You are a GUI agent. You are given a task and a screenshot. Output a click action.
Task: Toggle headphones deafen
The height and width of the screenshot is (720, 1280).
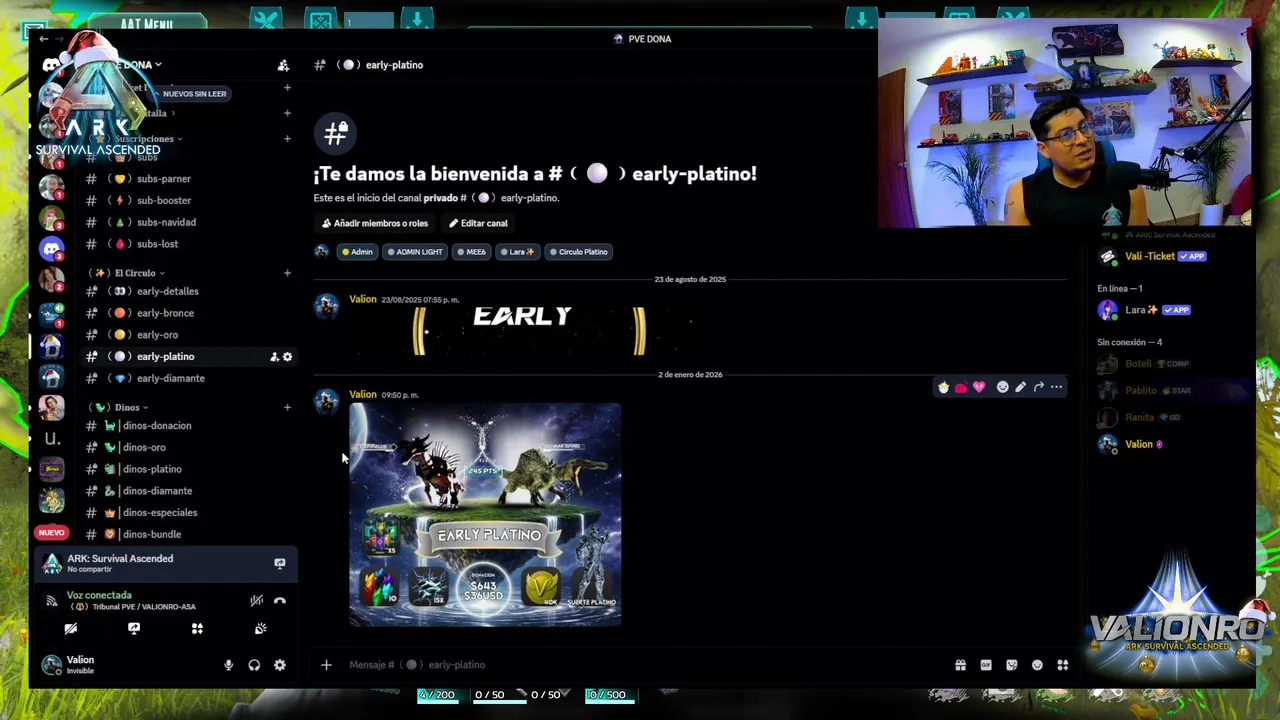pyautogui.click(x=254, y=665)
